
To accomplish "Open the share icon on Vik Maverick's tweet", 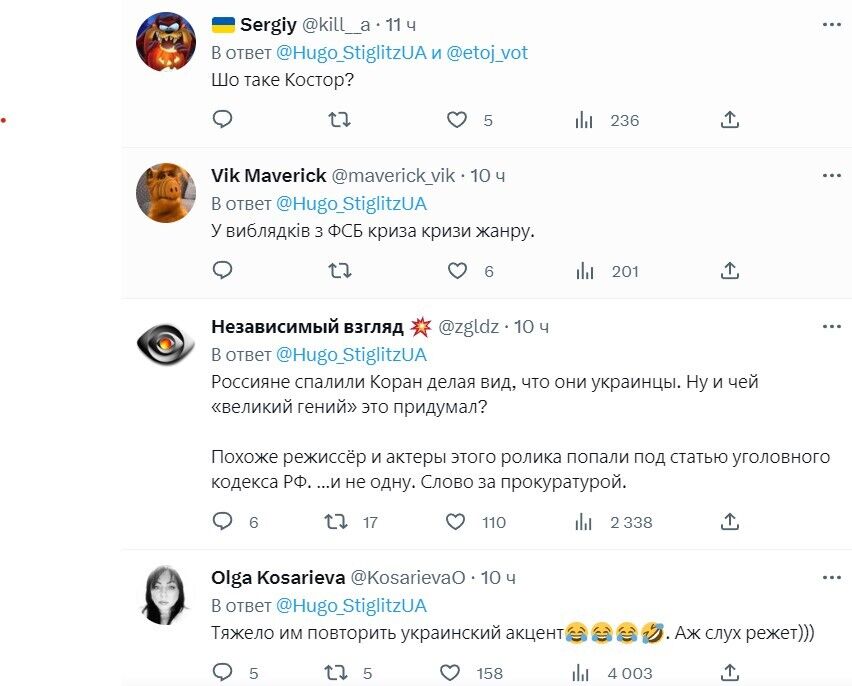I will pos(729,269).
